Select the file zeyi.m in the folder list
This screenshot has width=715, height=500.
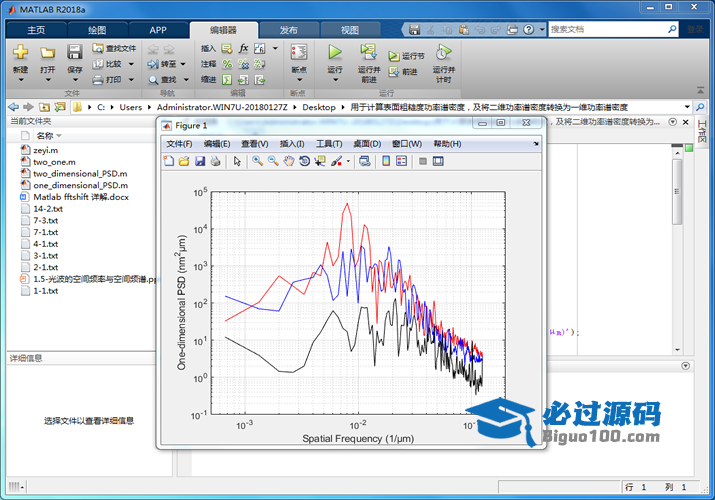(45, 150)
